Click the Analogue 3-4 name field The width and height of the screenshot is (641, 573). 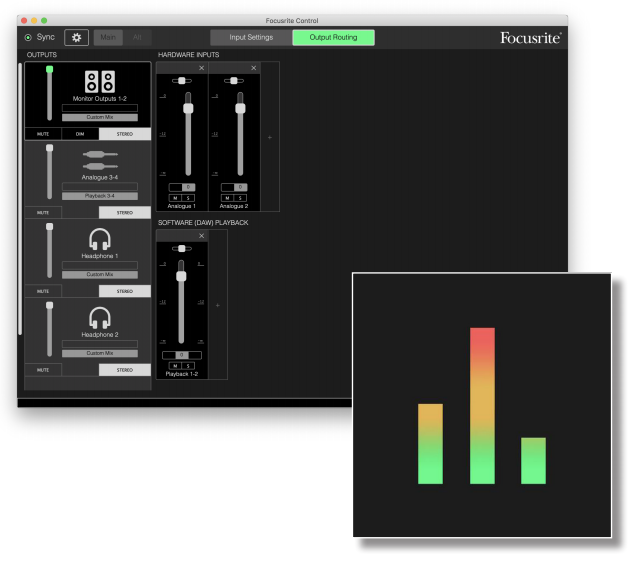(100, 187)
